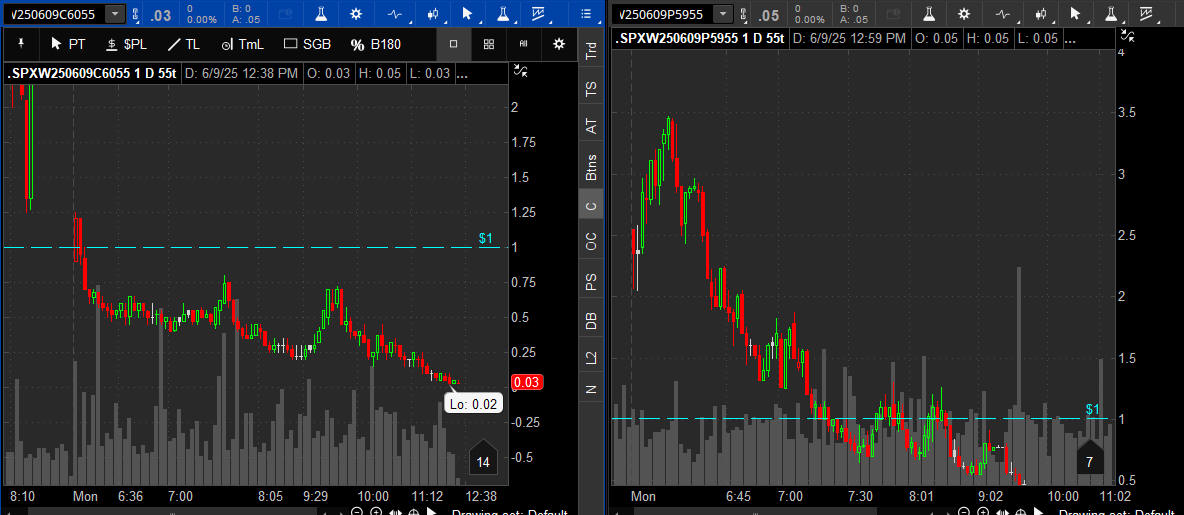Open the Trd sidebar tab
This screenshot has width=1184, height=515.
[591, 52]
